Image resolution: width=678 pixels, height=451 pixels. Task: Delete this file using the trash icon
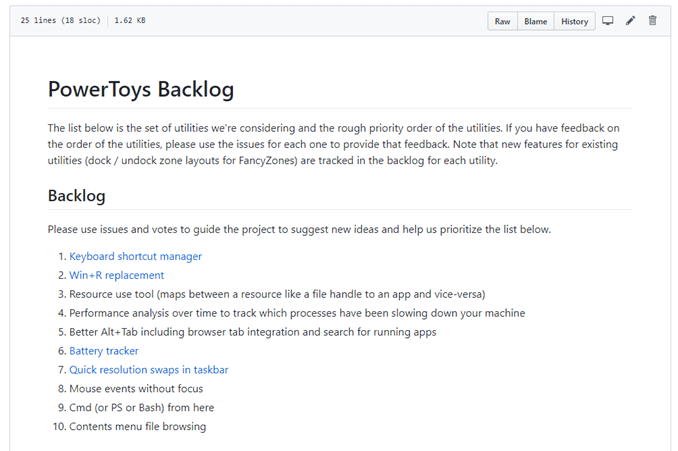click(653, 21)
